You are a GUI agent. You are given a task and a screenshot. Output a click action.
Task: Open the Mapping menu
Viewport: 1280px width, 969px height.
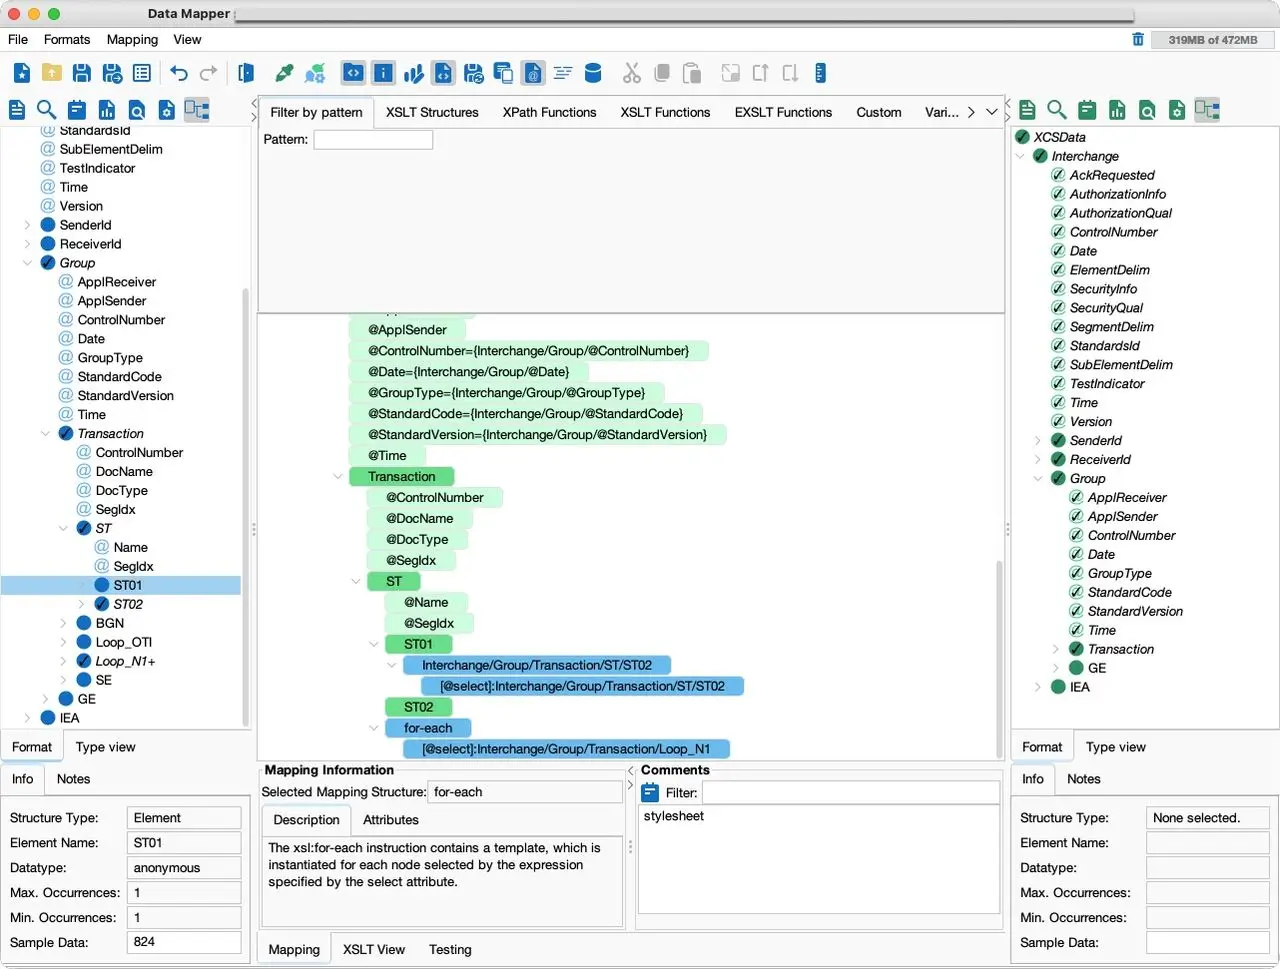132,39
